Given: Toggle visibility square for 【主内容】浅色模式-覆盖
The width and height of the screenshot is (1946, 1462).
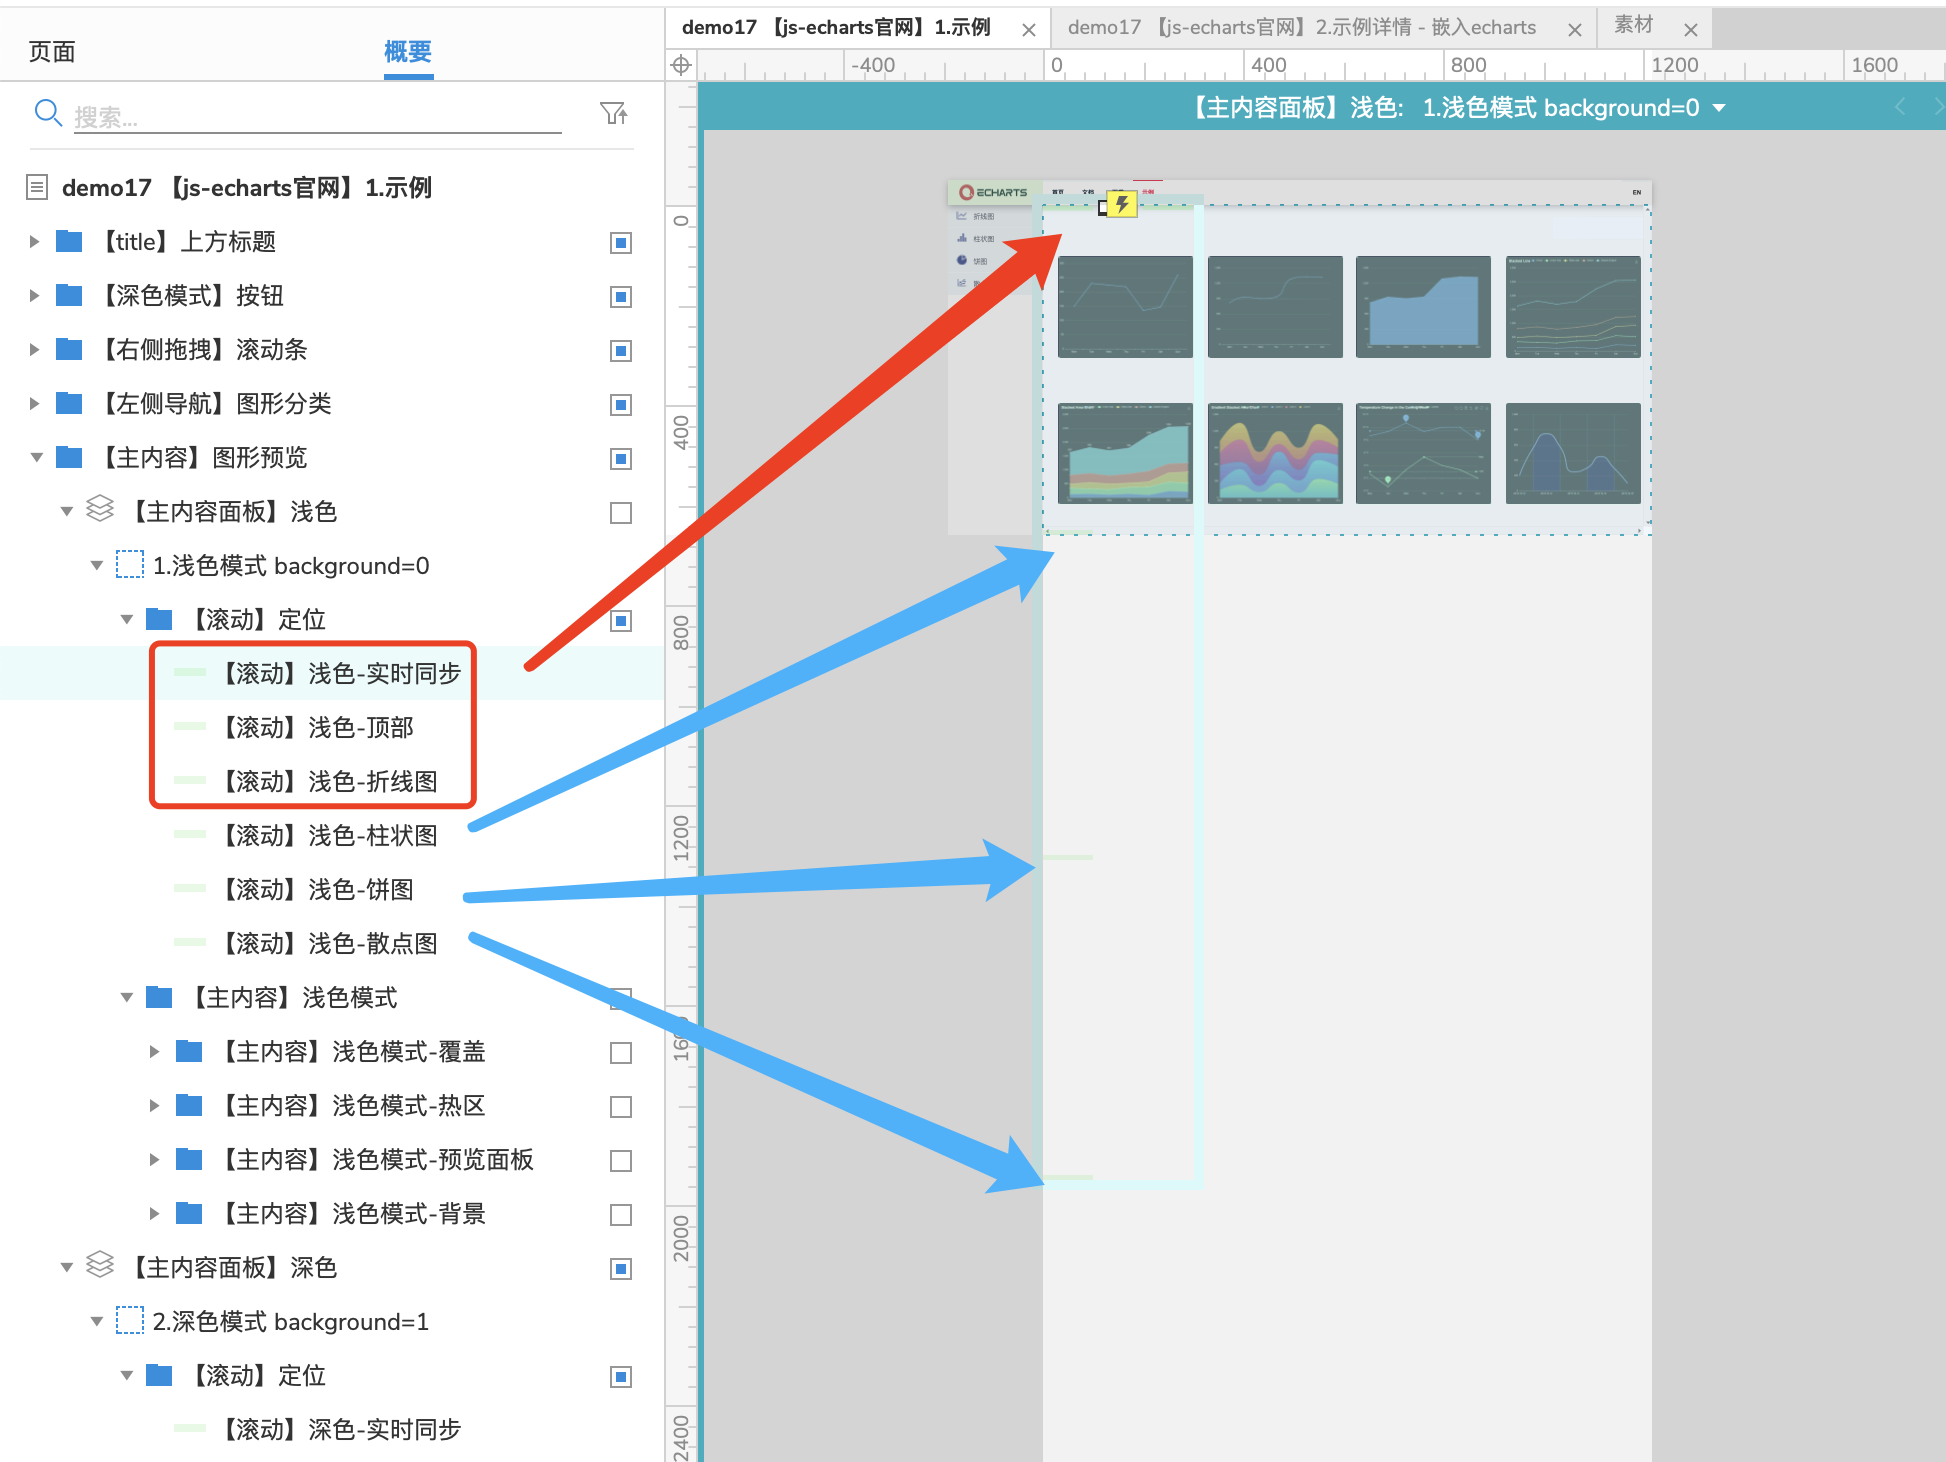Looking at the screenshot, I should (x=621, y=1053).
